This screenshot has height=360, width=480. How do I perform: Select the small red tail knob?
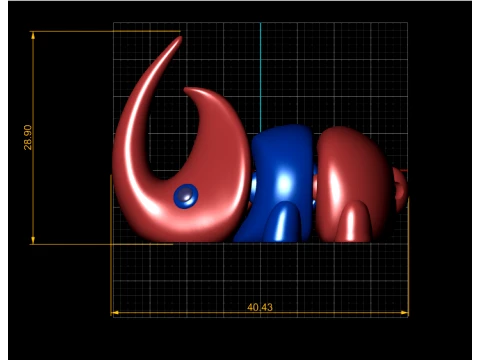tap(400, 190)
